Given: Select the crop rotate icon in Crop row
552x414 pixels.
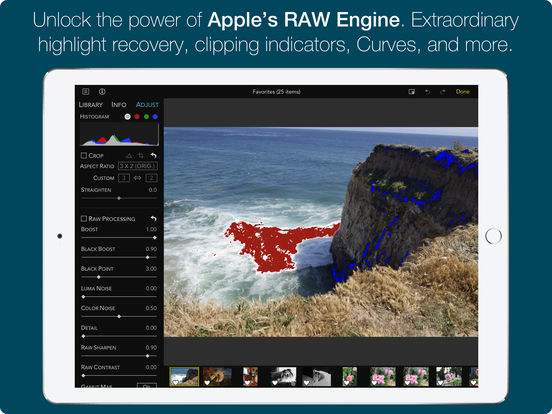Looking at the screenshot, I should [x=141, y=155].
